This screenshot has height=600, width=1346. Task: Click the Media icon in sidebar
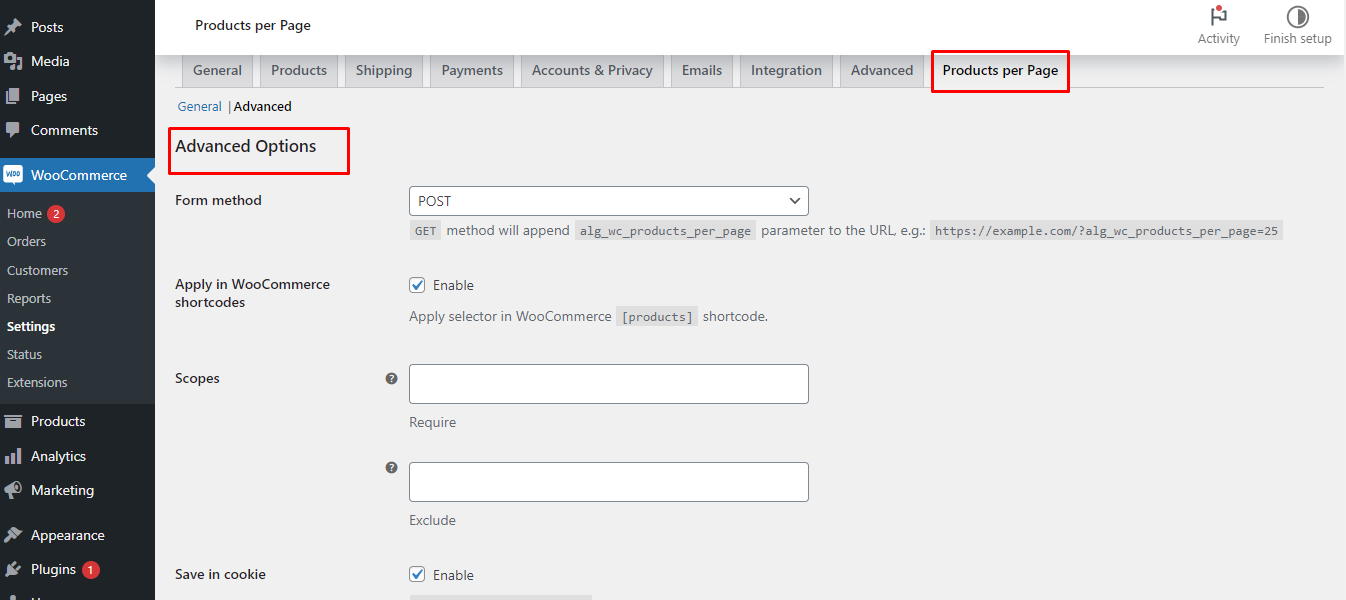coord(13,61)
